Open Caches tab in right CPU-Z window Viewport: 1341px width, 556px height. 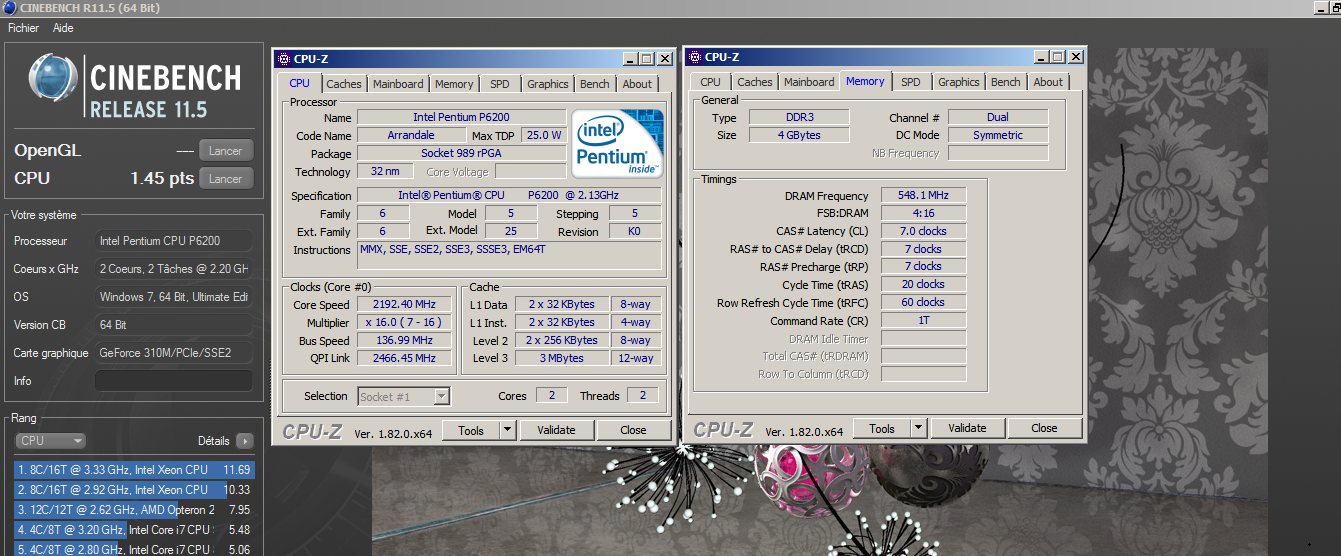click(755, 82)
